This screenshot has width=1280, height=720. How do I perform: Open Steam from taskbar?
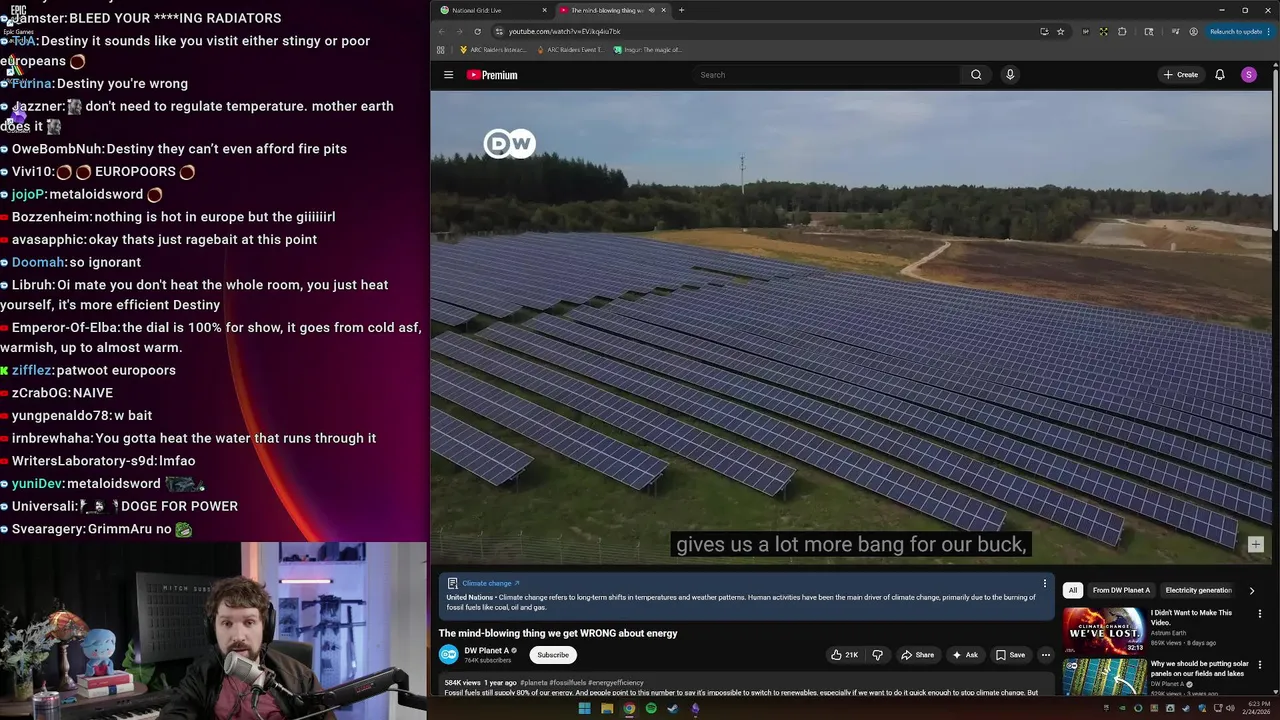[673, 709]
